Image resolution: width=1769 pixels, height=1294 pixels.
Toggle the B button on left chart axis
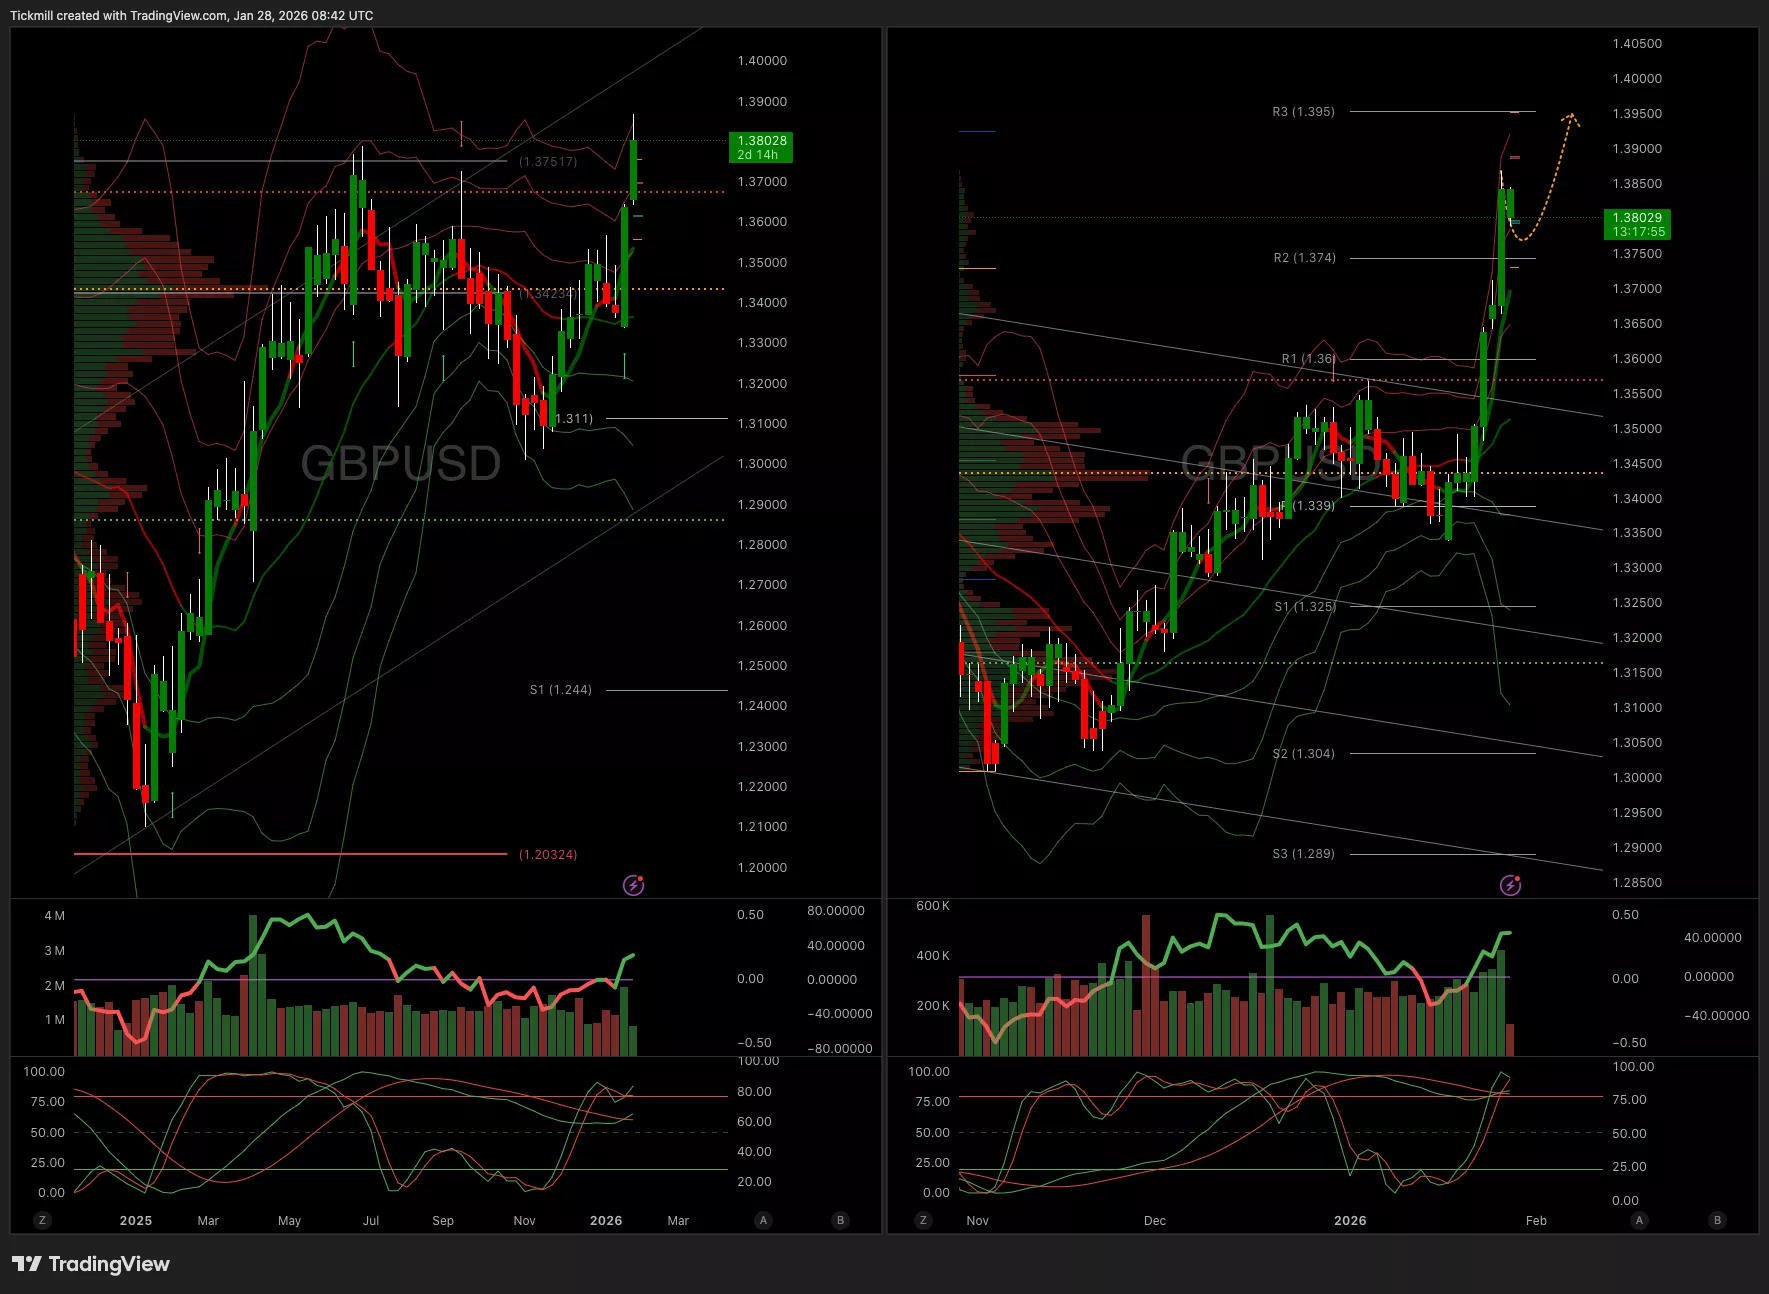click(840, 1220)
